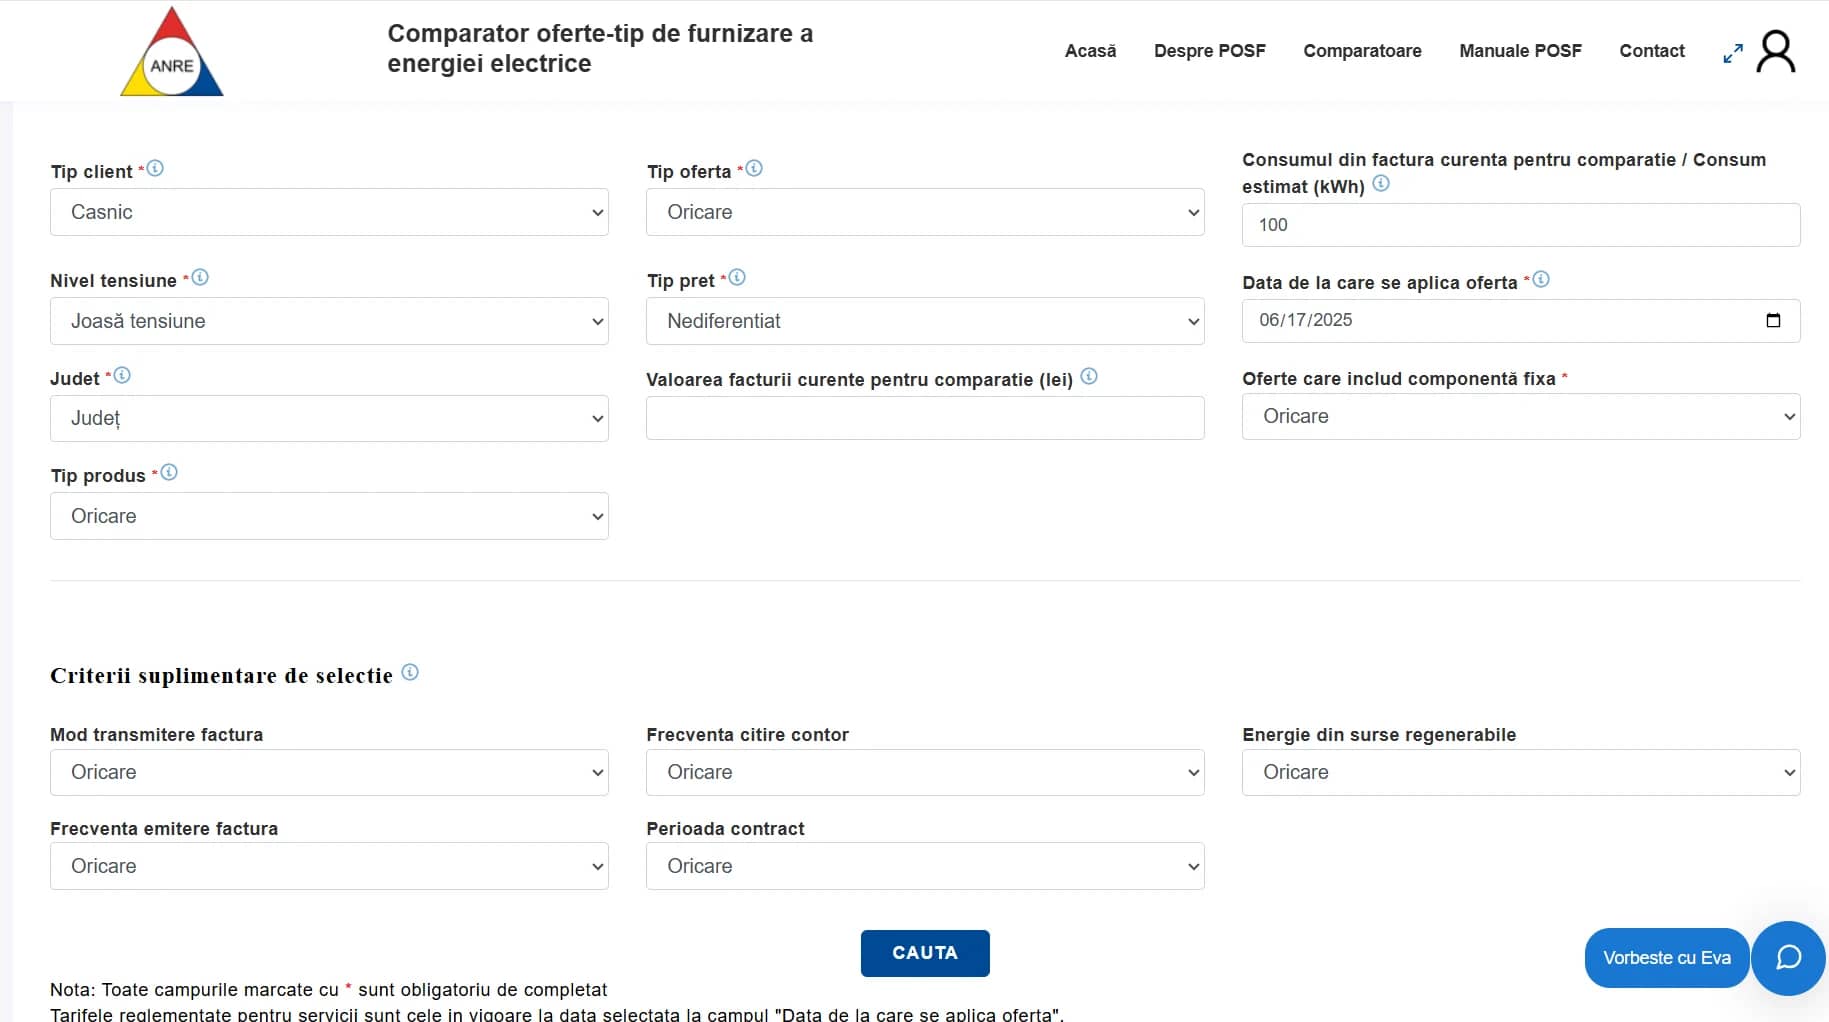Click the info icon next to Tip pret
1829x1022 pixels.
tap(737, 278)
